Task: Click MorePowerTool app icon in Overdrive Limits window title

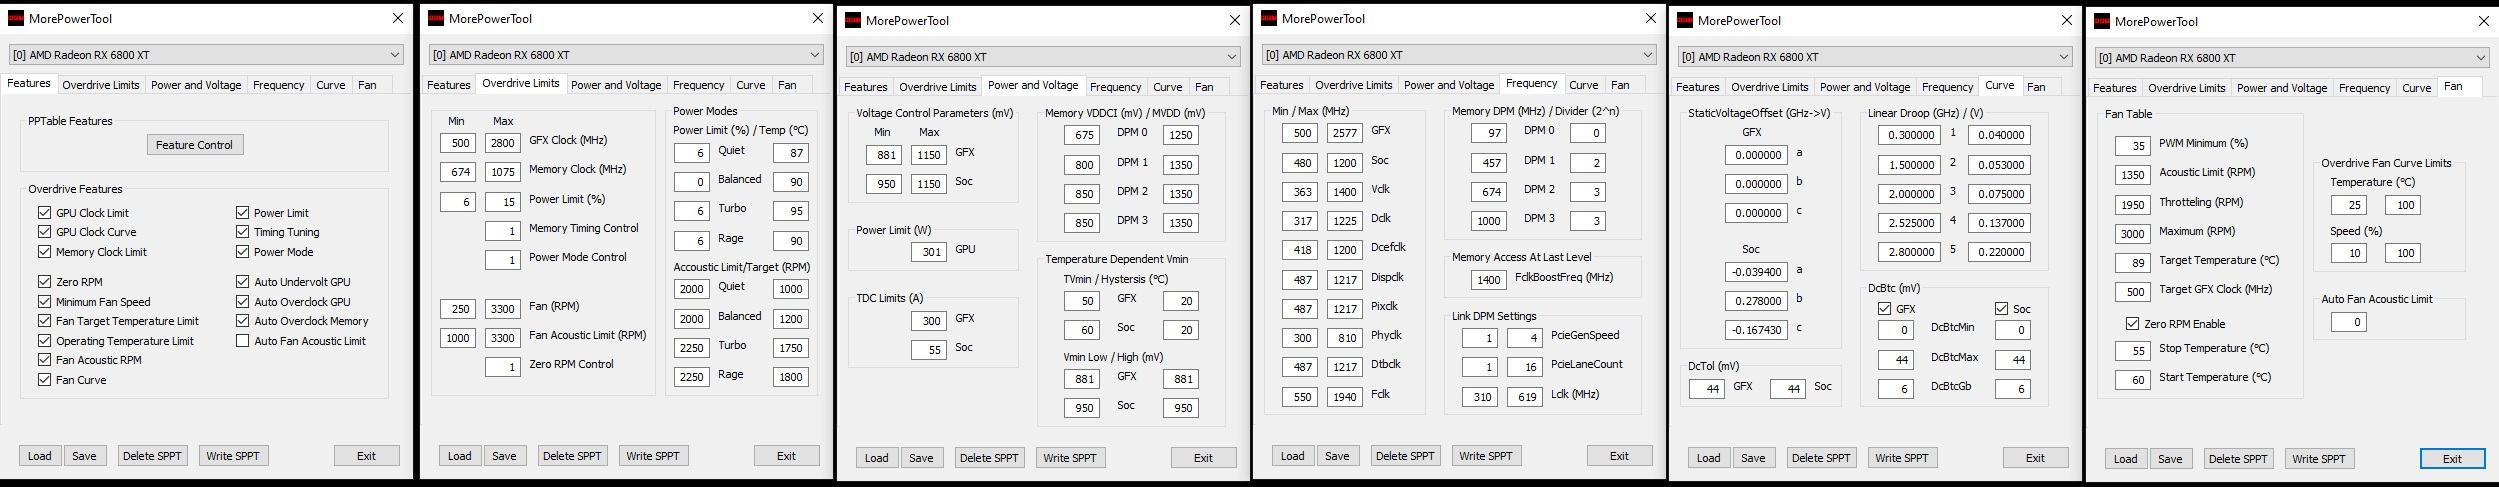Action: coord(436,18)
